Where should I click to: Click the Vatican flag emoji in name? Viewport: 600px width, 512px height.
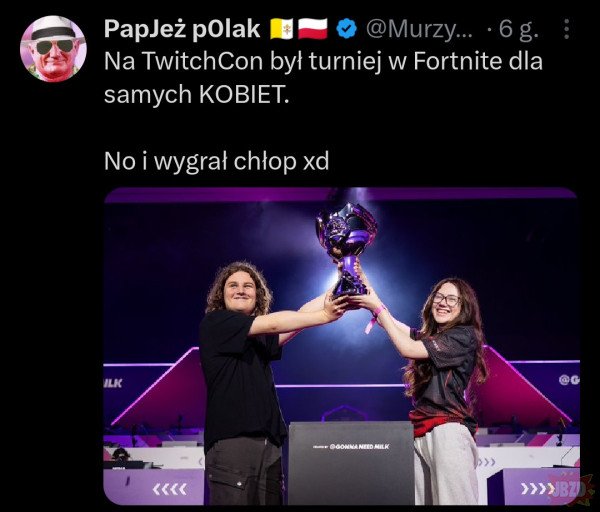tap(282, 29)
